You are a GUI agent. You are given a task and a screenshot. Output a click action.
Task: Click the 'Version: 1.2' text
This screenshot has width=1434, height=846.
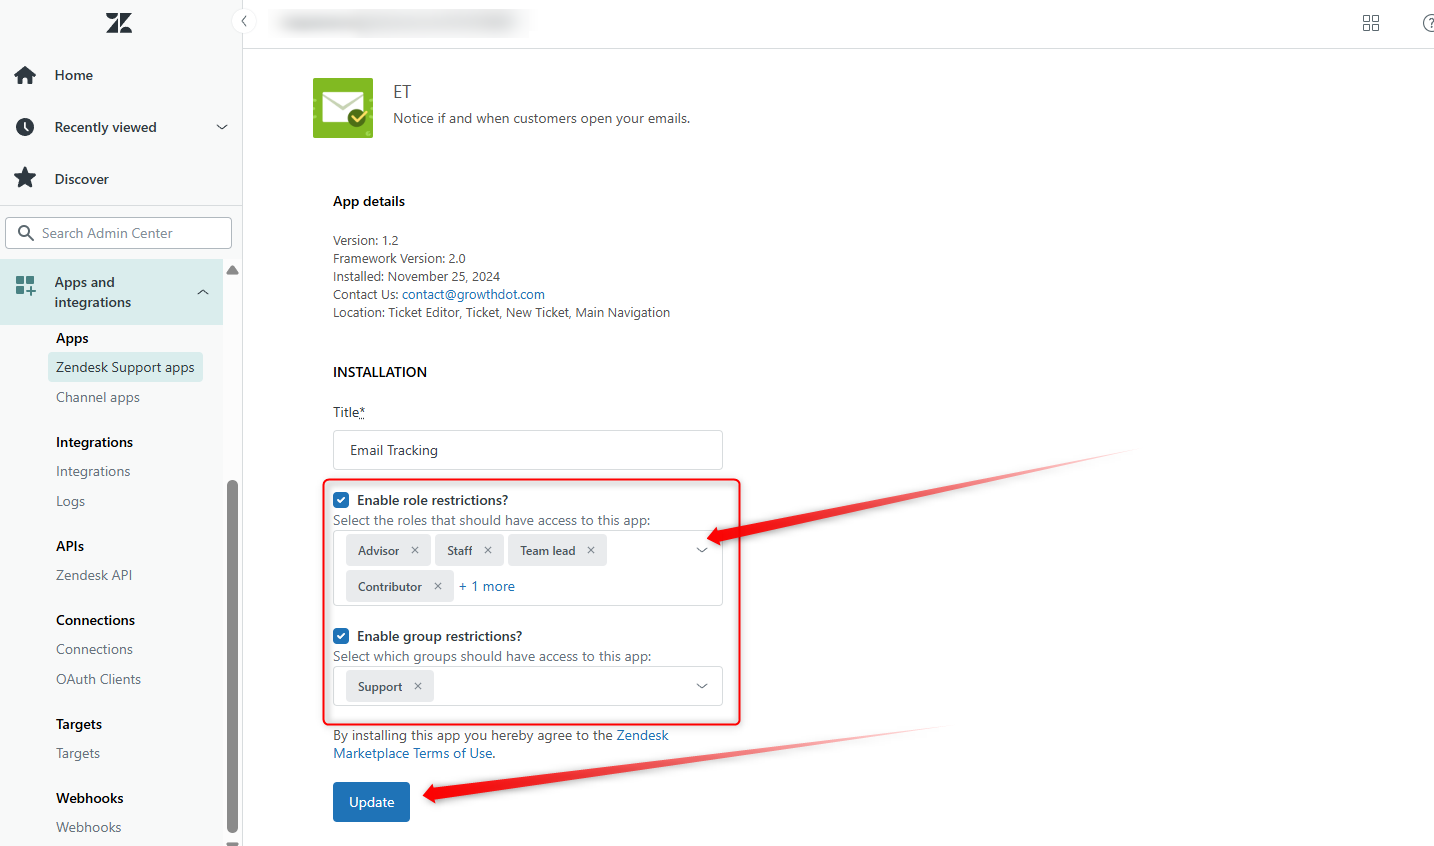coord(366,240)
